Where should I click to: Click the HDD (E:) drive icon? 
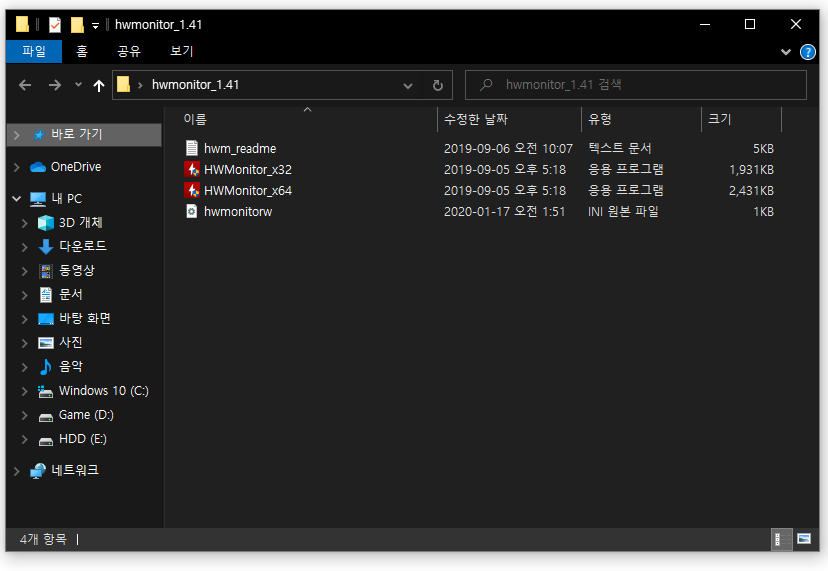(x=46, y=441)
